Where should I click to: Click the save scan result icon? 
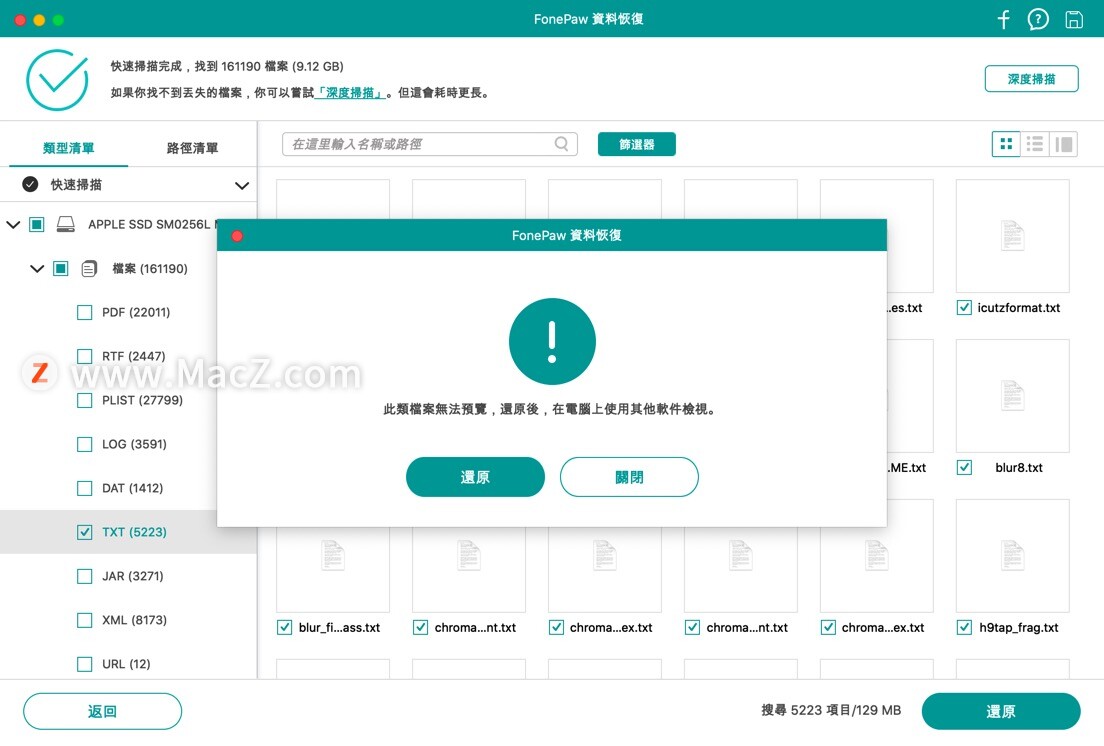click(1074, 19)
